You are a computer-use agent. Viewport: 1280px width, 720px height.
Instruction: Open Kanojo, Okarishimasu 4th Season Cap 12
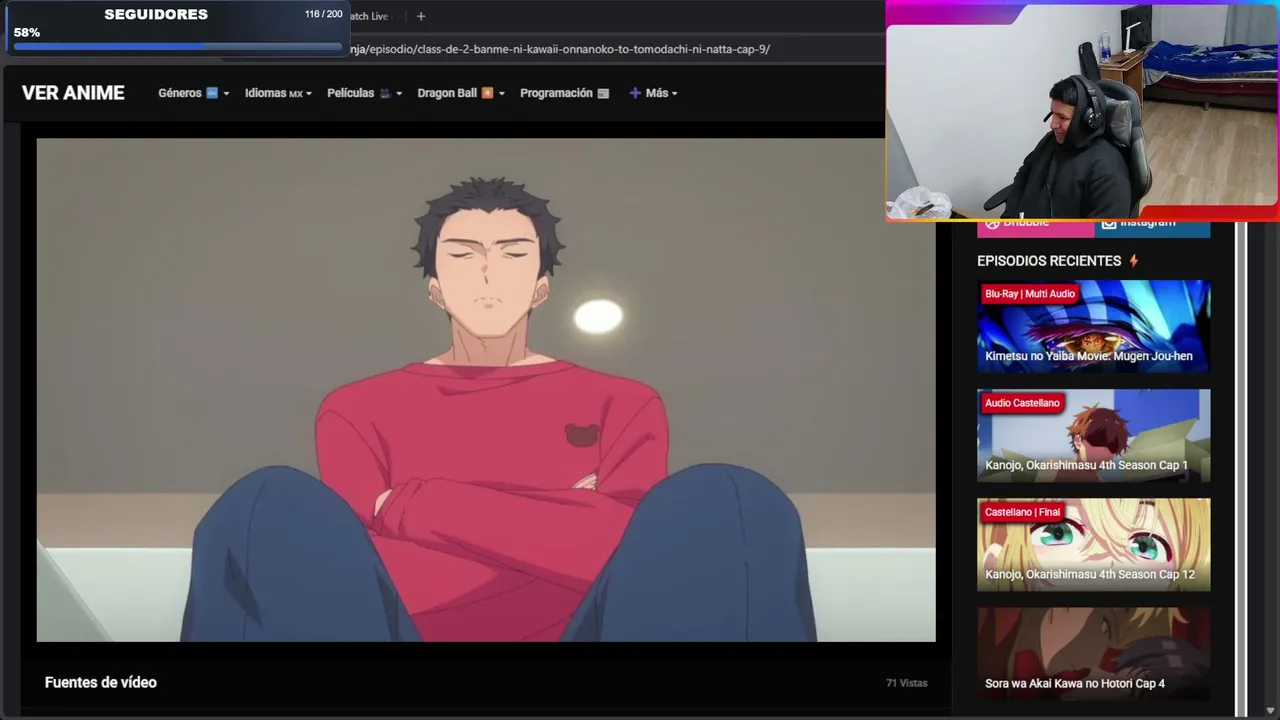[1093, 544]
